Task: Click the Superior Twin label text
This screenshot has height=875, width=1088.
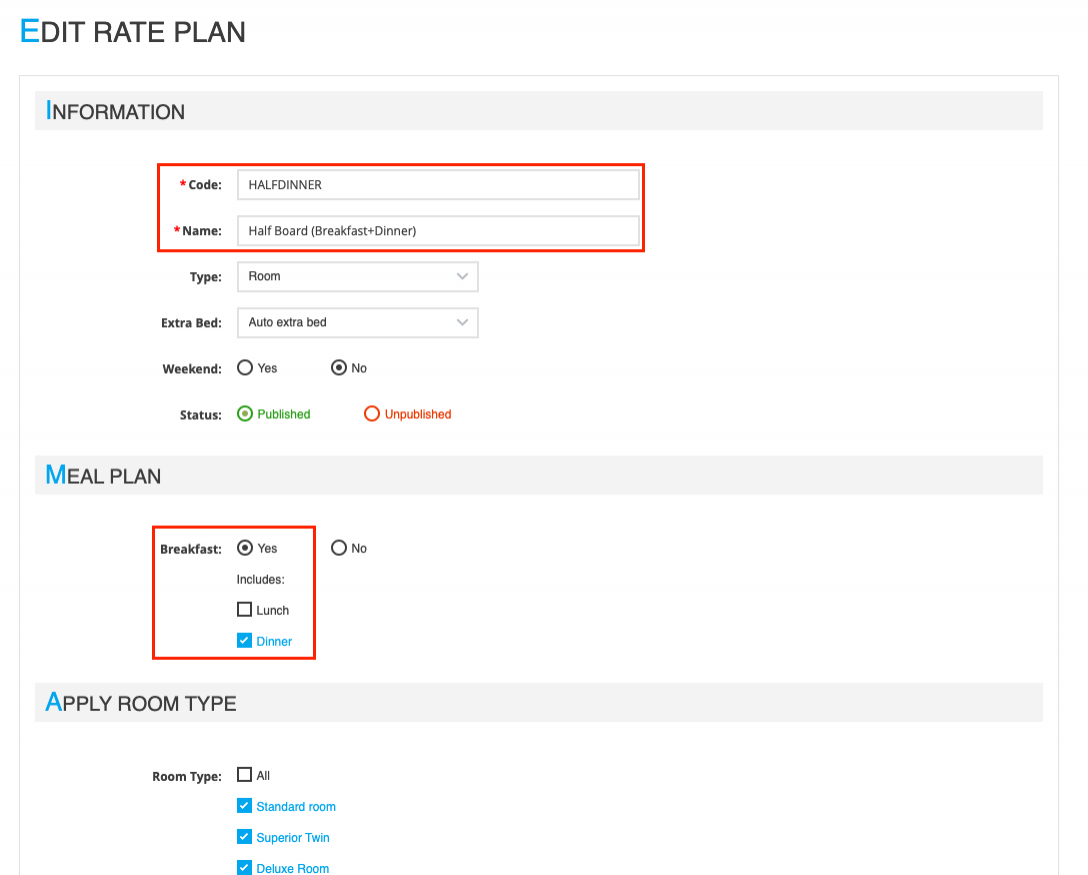Action: click(x=293, y=838)
